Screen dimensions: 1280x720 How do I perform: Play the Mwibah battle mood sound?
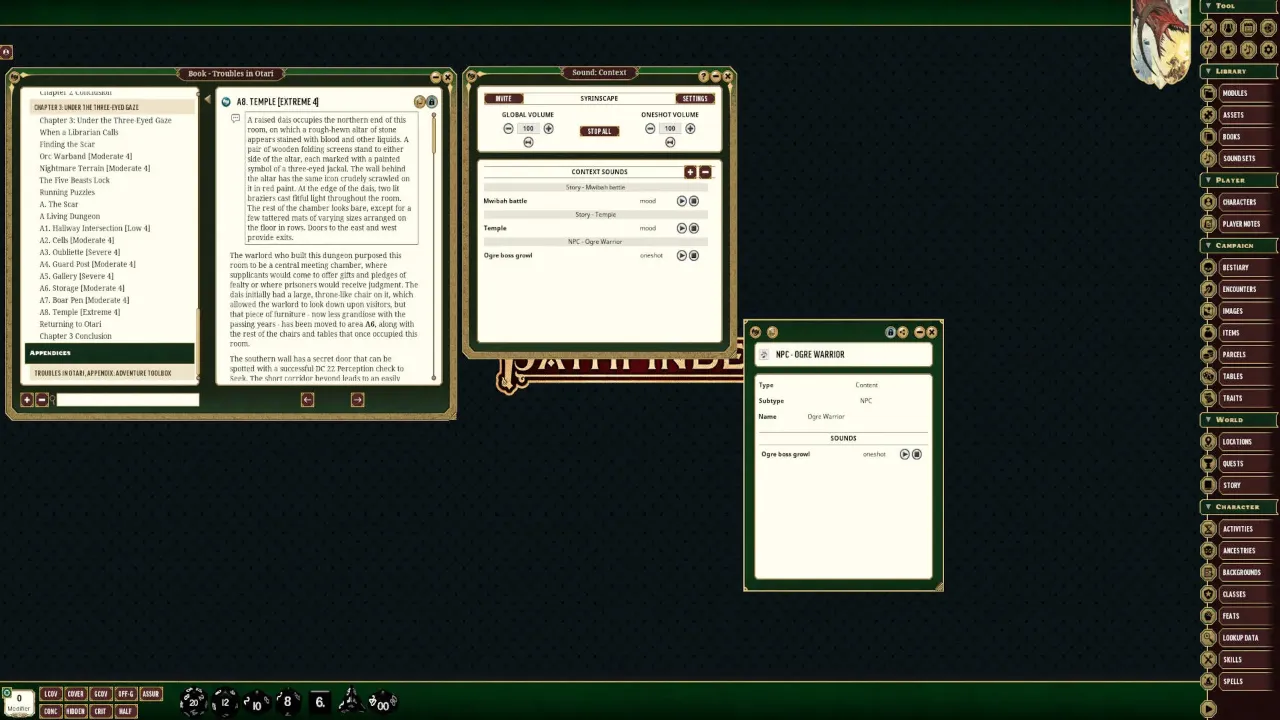click(682, 201)
